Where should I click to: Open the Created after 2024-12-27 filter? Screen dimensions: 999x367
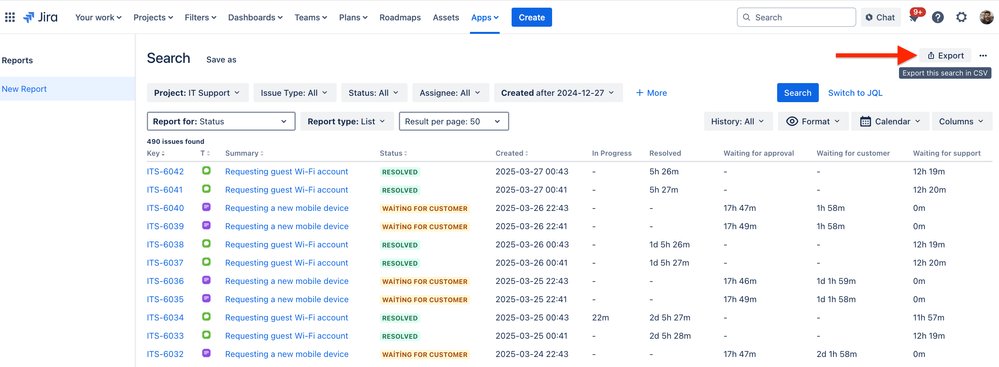(558, 93)
